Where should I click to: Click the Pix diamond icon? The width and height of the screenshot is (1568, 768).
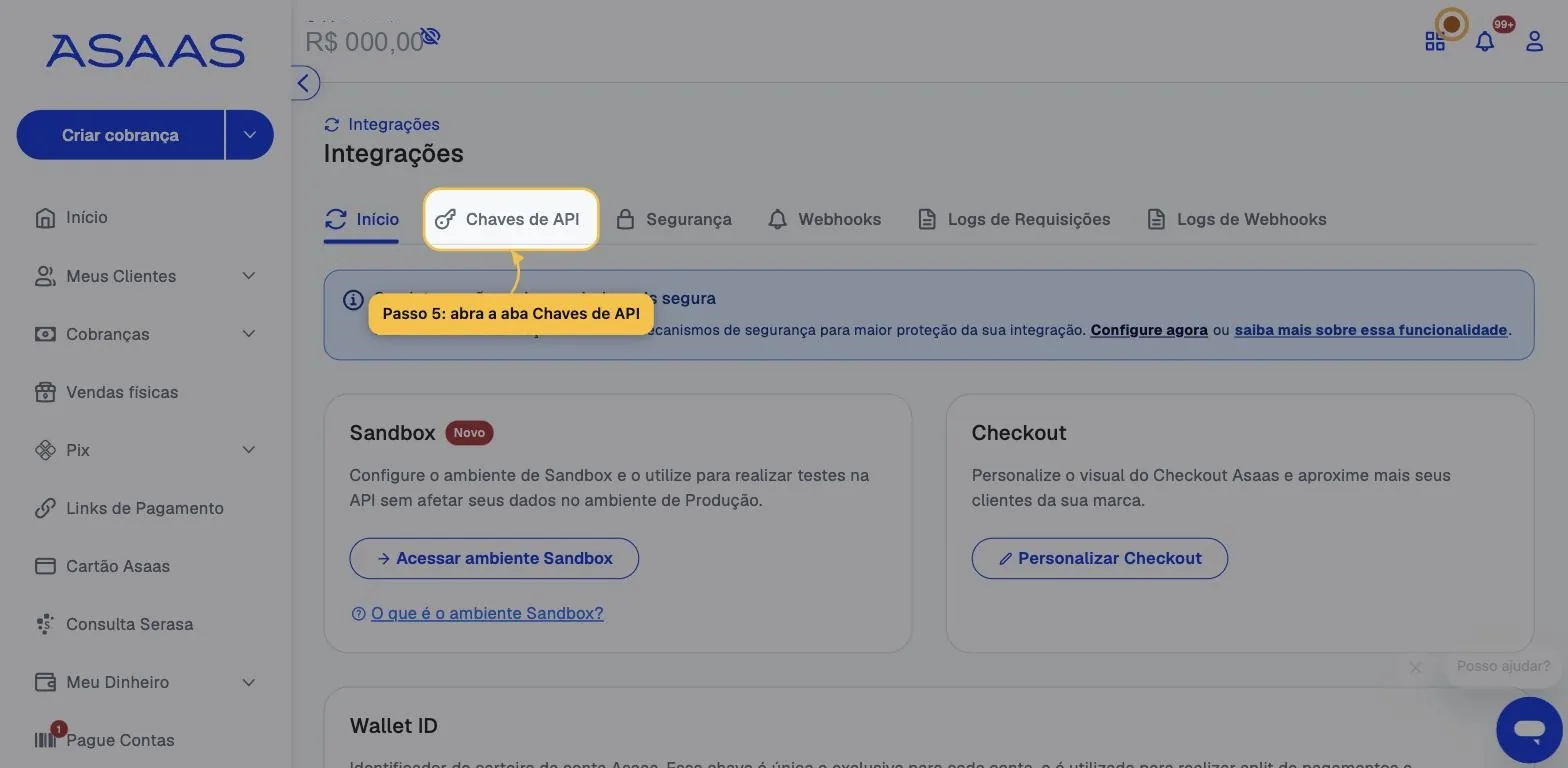pyautogui.click(x=45, y=450)
